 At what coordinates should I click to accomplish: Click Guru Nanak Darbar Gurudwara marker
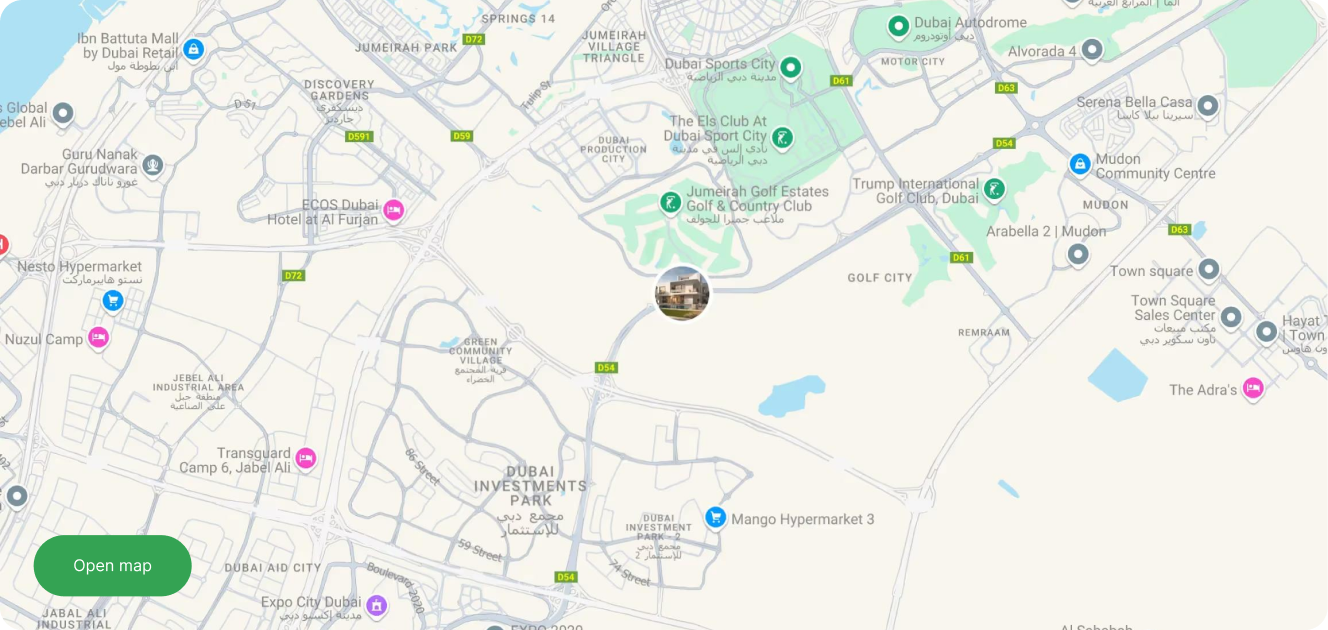tap(153, 164)
